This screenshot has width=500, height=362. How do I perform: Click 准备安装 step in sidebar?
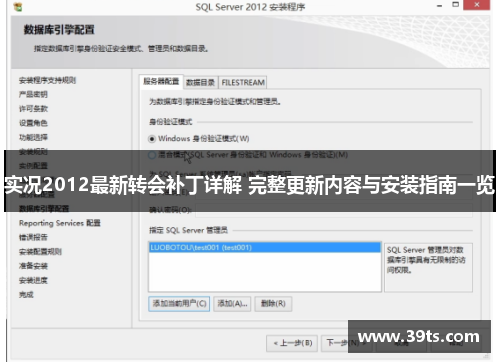tap(33, 266)
